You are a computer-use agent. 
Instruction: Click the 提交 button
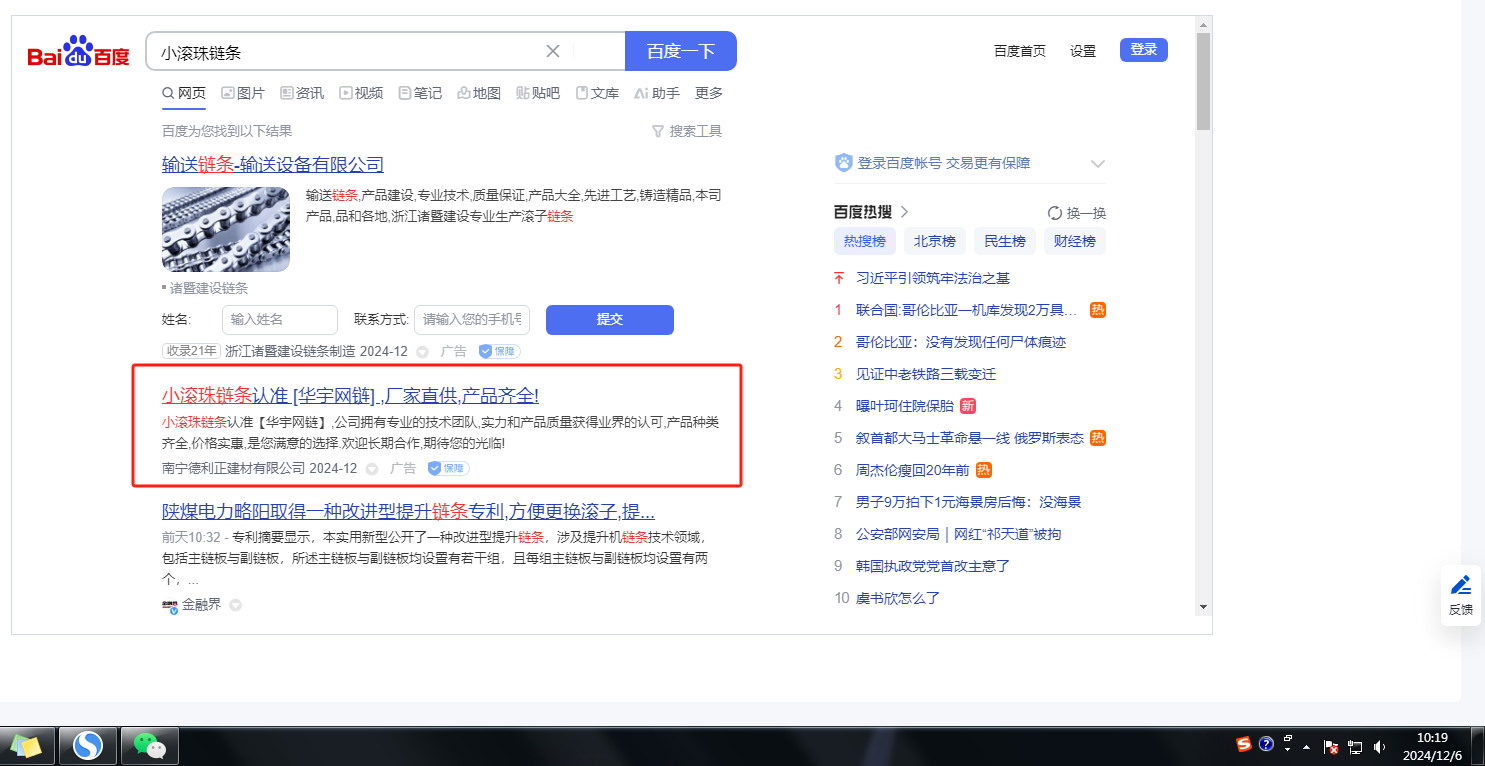coord(610,320)
